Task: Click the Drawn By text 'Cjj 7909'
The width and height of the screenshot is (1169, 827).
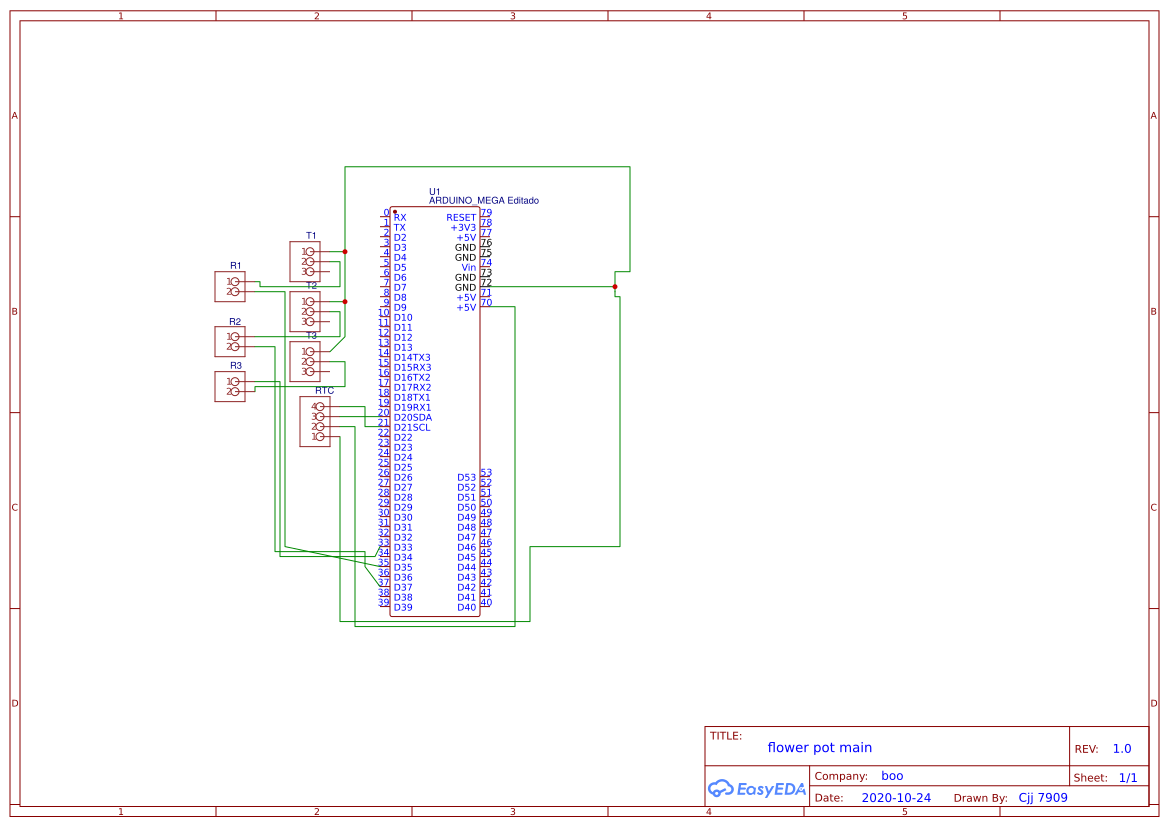Action: tap(1042, 797)
